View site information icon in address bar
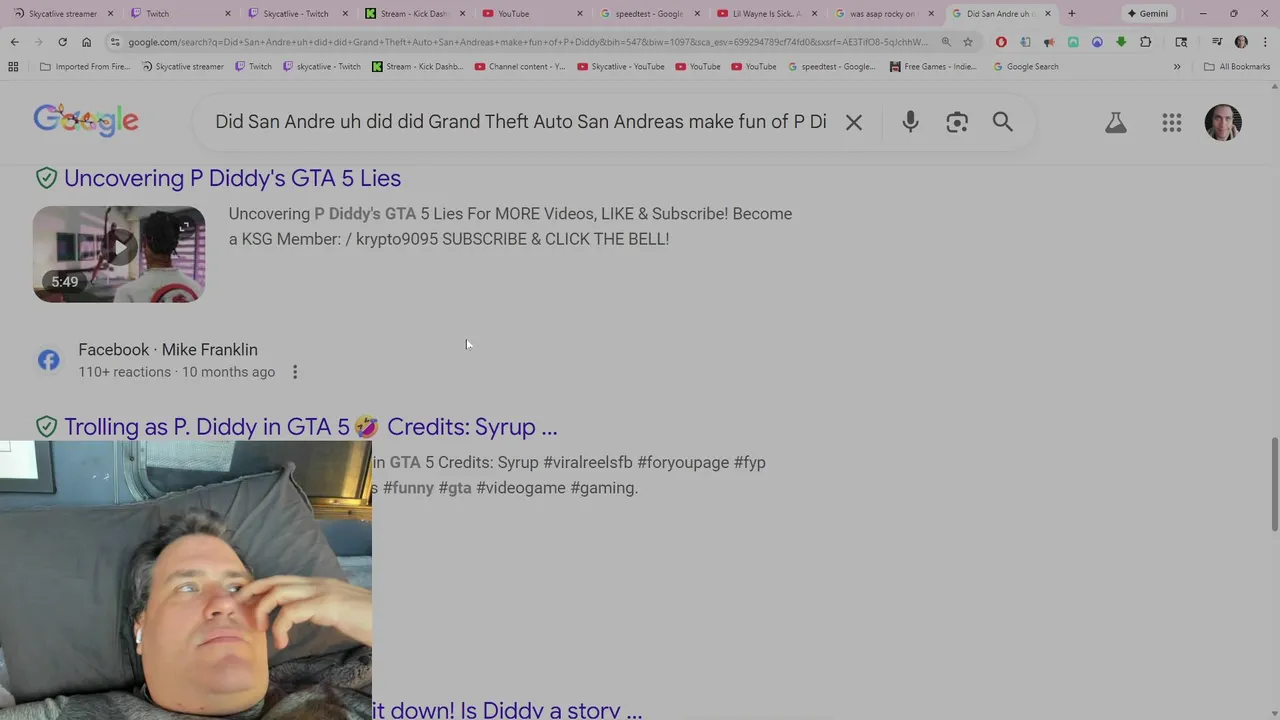The image size is (1280, 720). [x=115, y=42]
